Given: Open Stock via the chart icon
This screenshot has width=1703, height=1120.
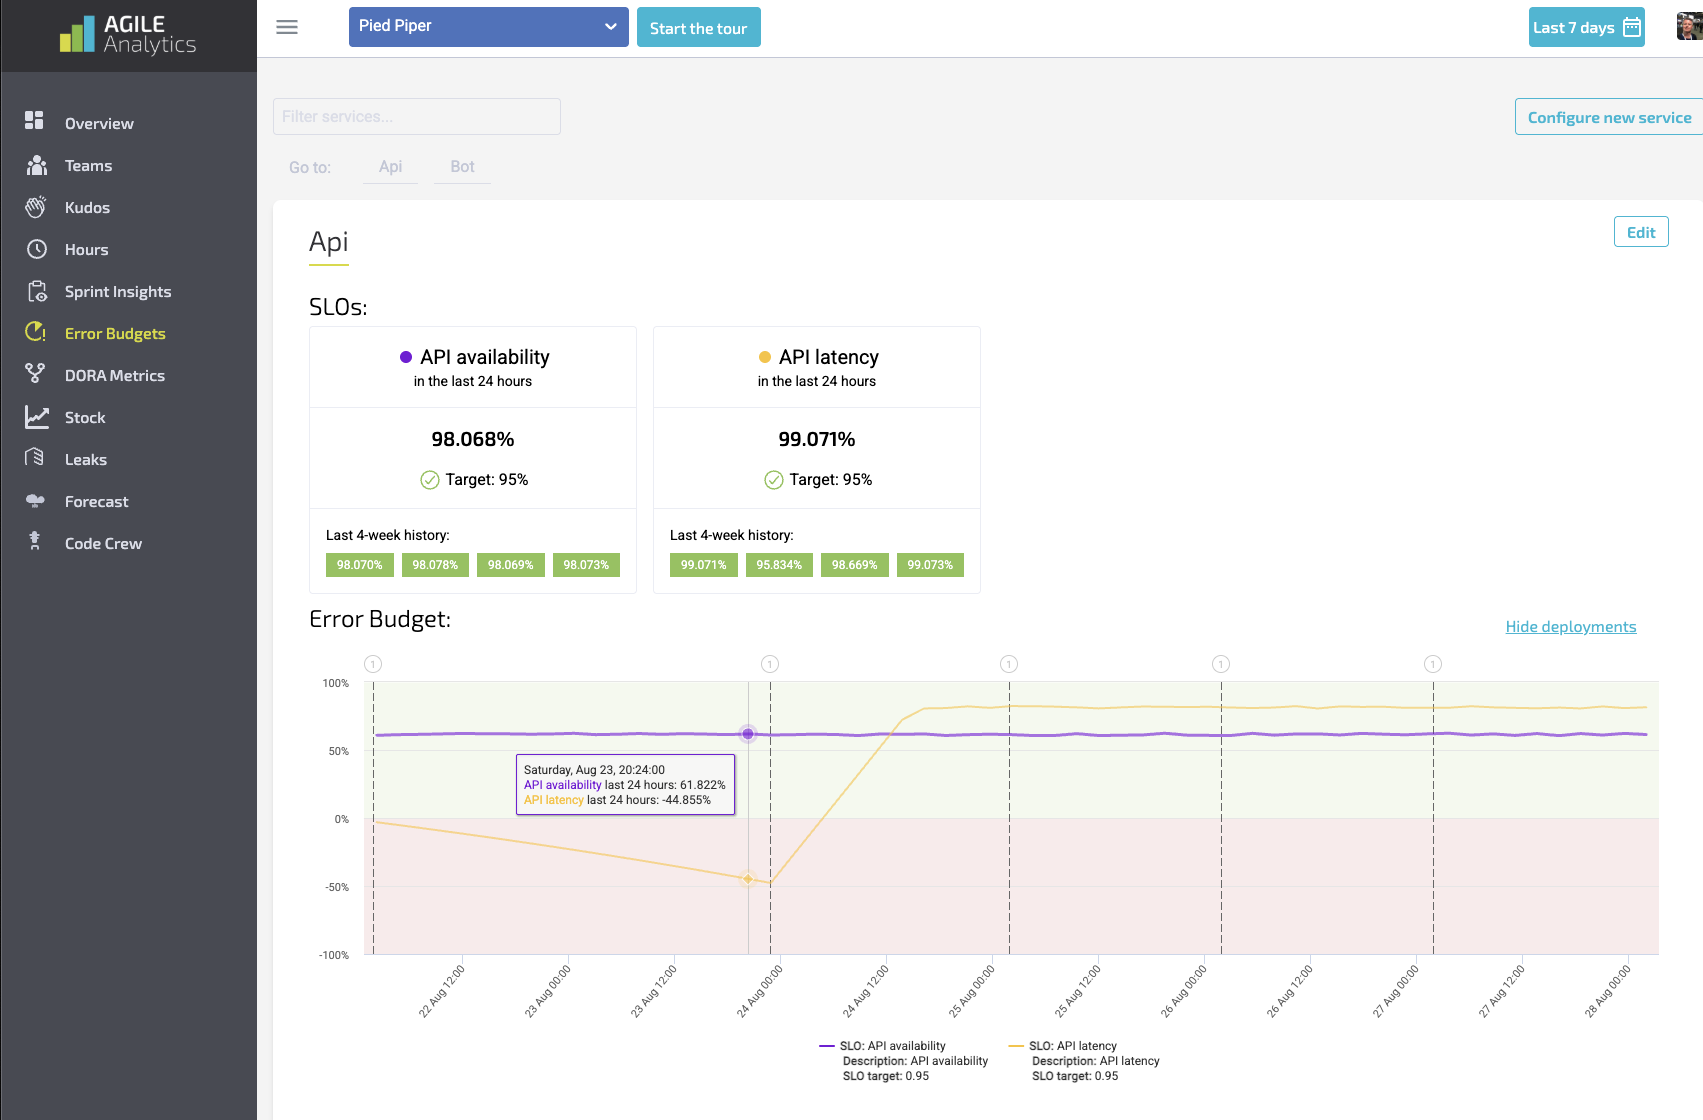Looking at the screenshot, I should pos(37,417).
